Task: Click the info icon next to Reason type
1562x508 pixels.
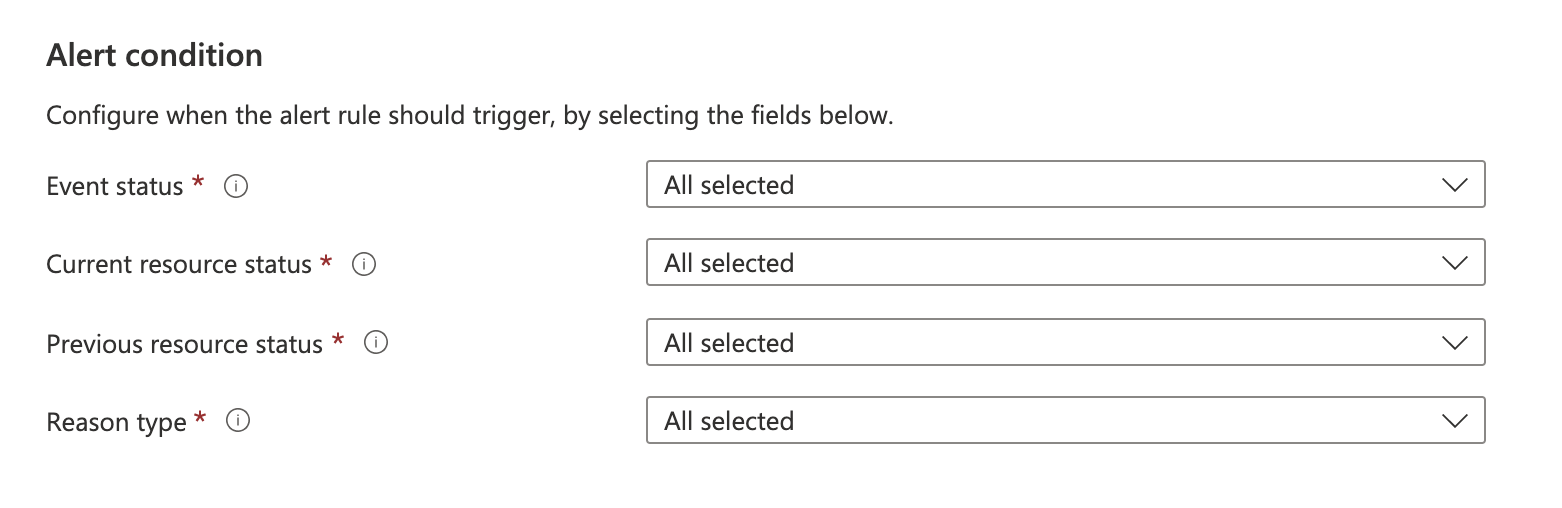Action: pyautogui.click(x=238, y=421)
